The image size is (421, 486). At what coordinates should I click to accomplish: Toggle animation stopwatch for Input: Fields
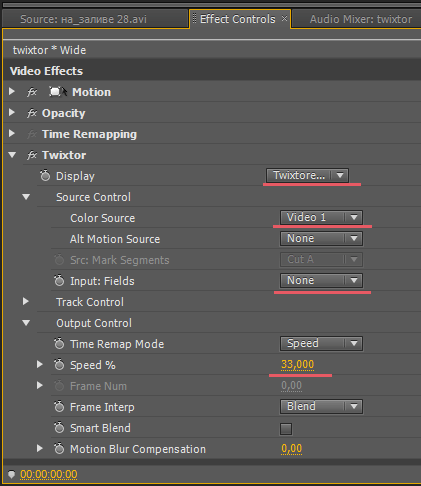click(x=59, y=281)
